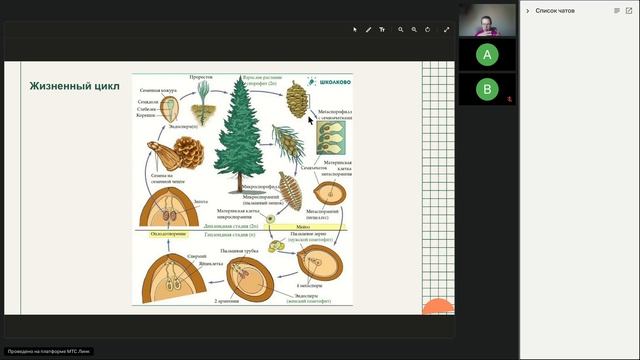Pop out the chat panel in new window
This screenshot has height=360, width=640.
coord(629,11)
